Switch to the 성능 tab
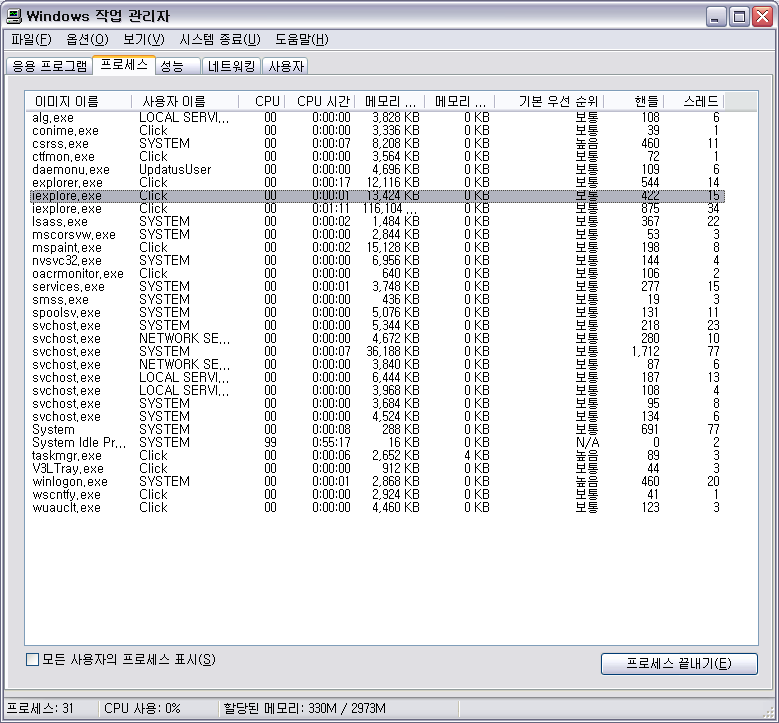The image size is (779, 723). pyautogui.click(x=172, y=66)
